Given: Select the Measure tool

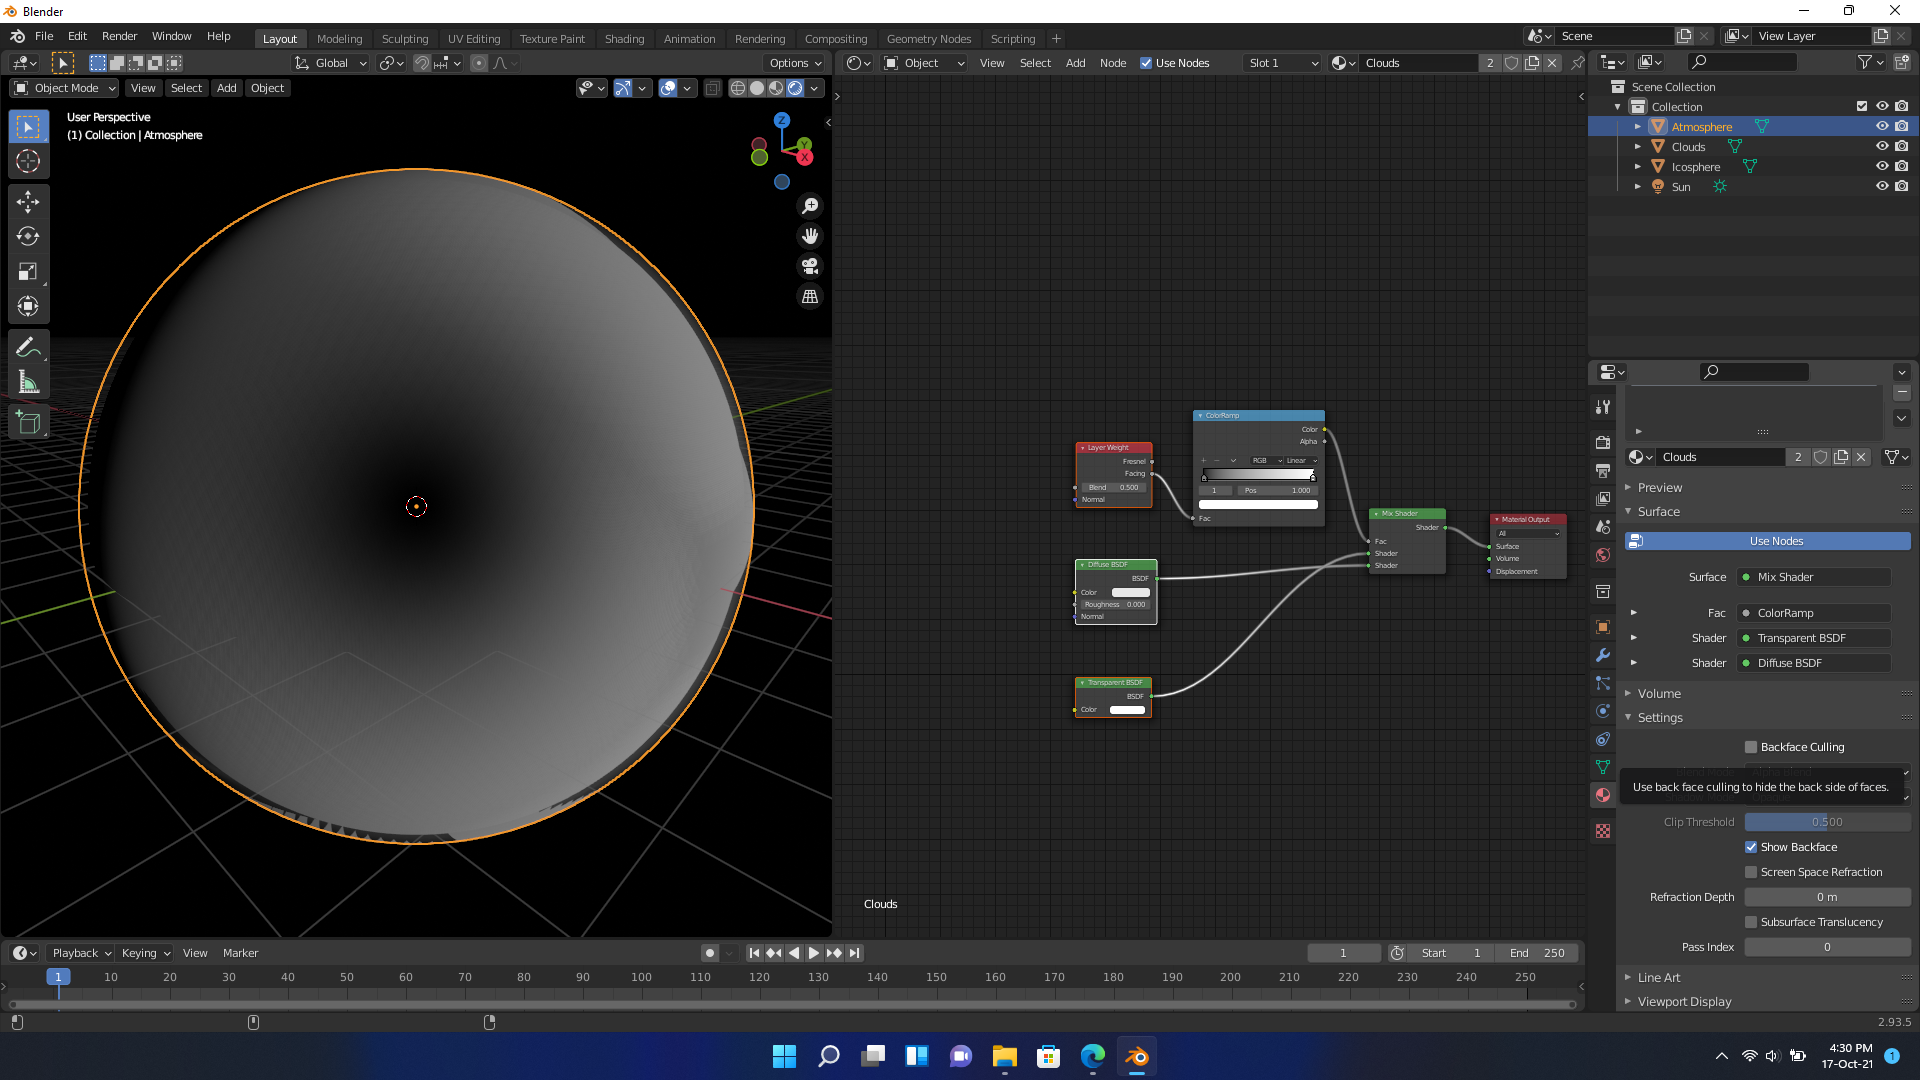Looking at the screenshot, I should (x=28, y=383).
